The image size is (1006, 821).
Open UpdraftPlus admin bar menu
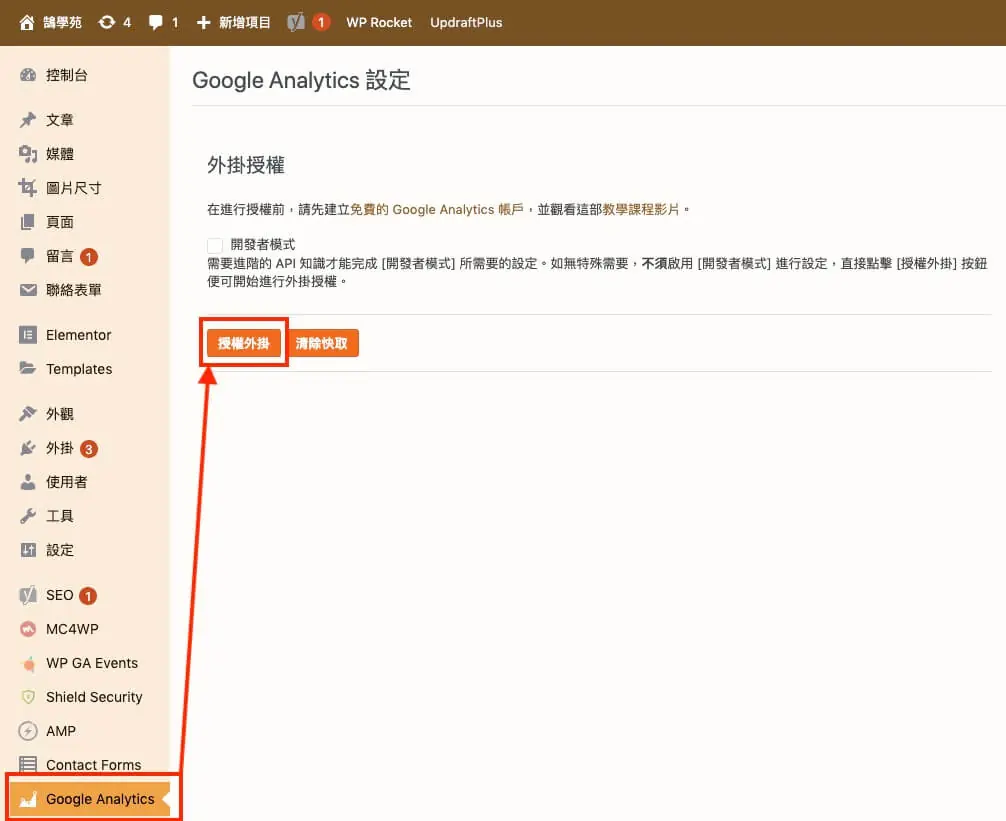466,22
